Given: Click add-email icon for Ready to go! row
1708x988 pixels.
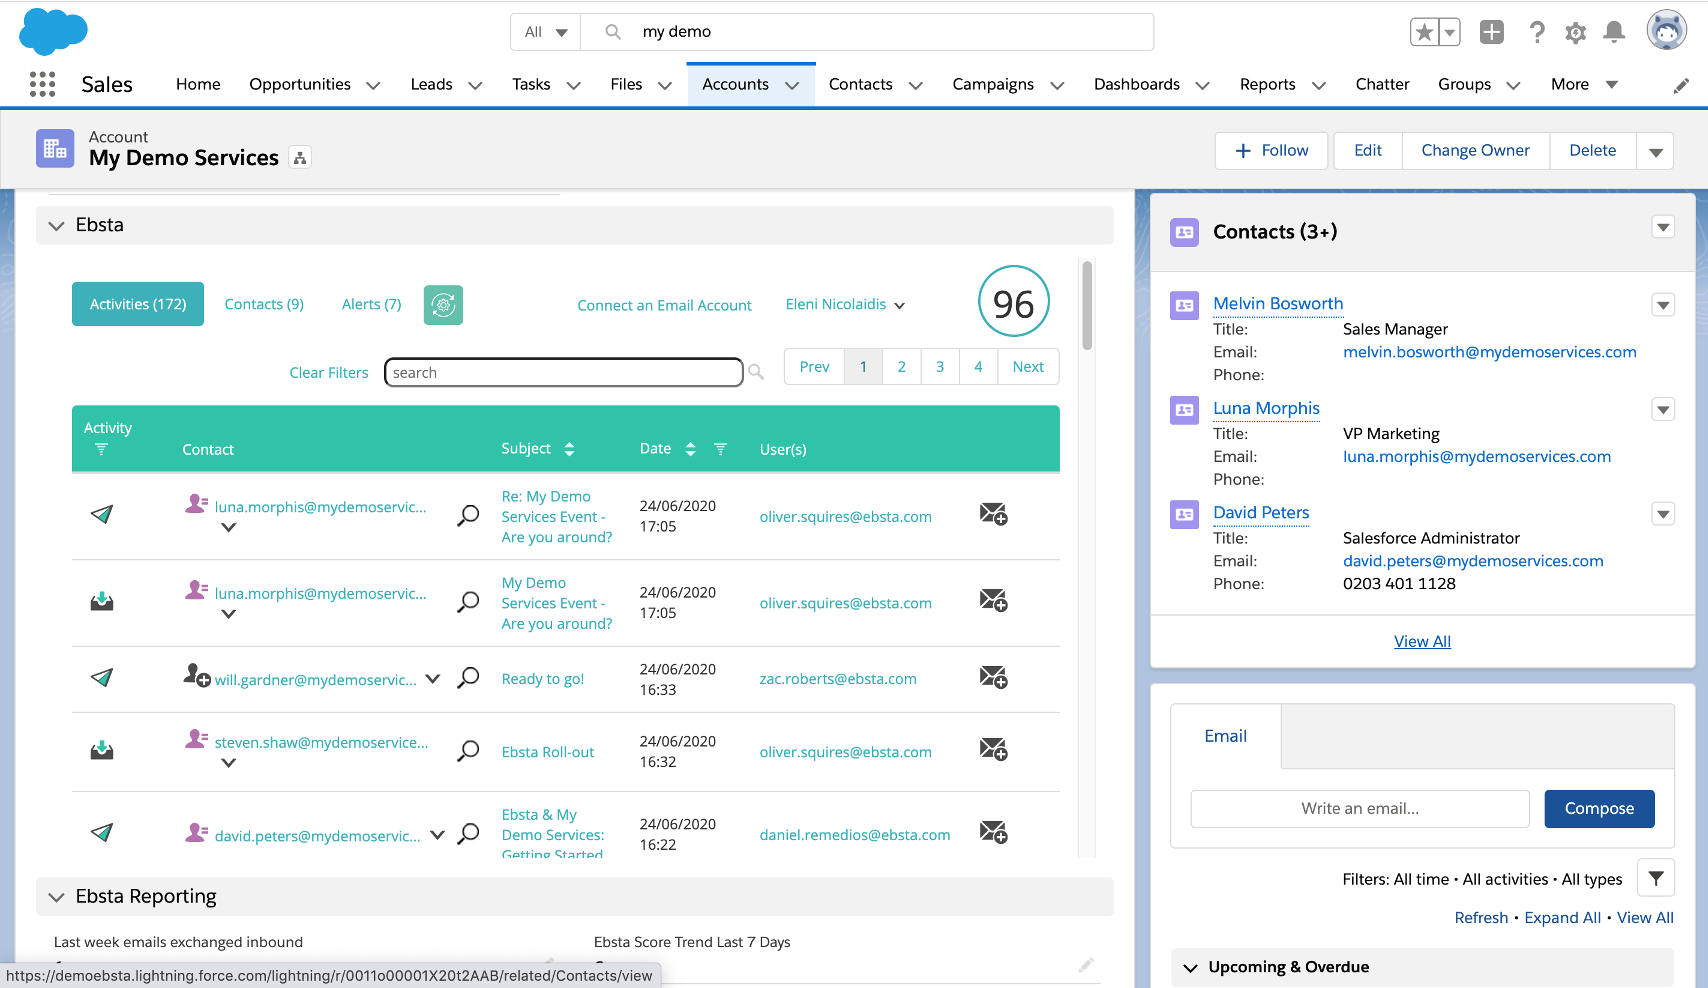Looking at the screenshot, I should (993, 678).
